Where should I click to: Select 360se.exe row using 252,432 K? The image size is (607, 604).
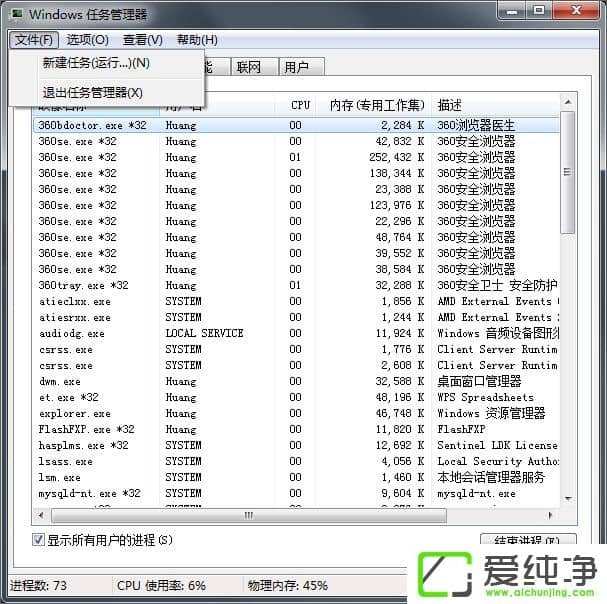coord(297,158)
